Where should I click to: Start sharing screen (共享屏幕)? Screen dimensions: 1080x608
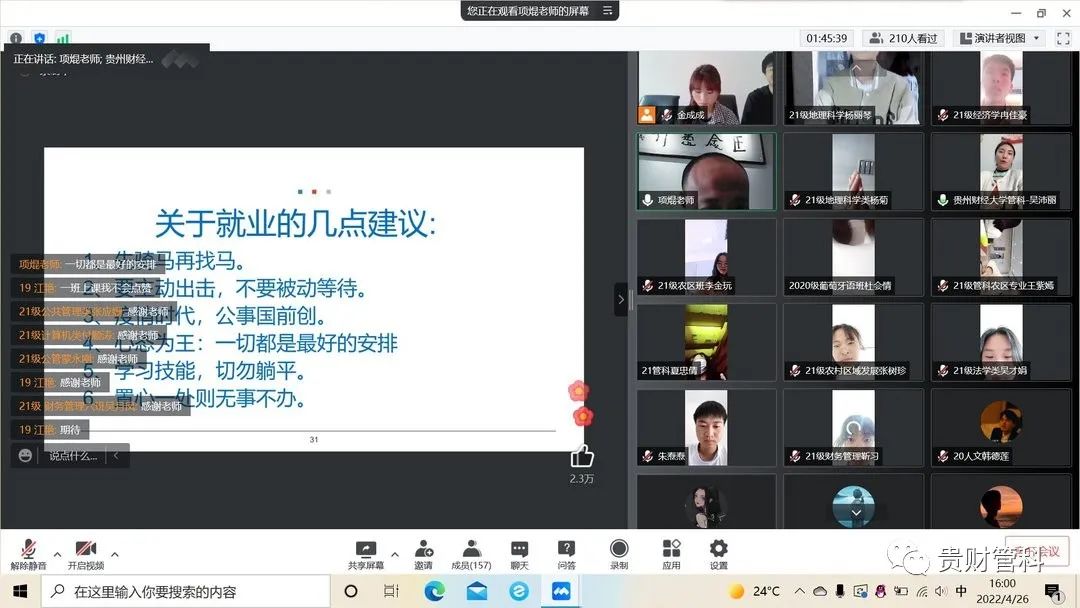pos(366,553)
